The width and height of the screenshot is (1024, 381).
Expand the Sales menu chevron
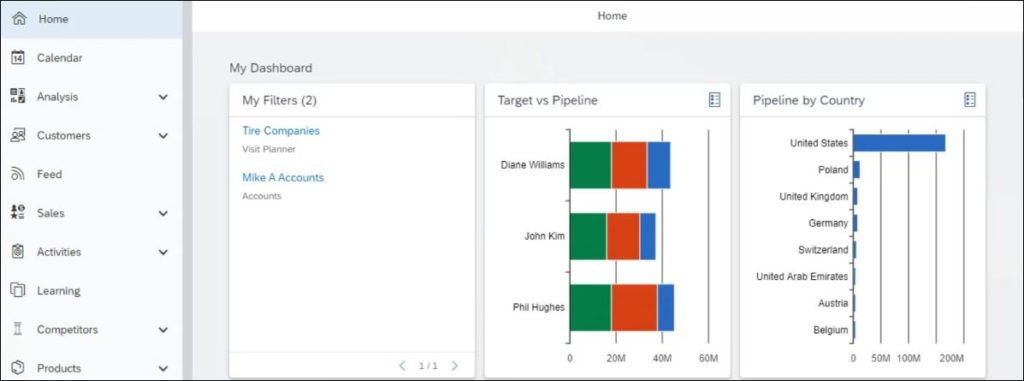coord(163,213)
